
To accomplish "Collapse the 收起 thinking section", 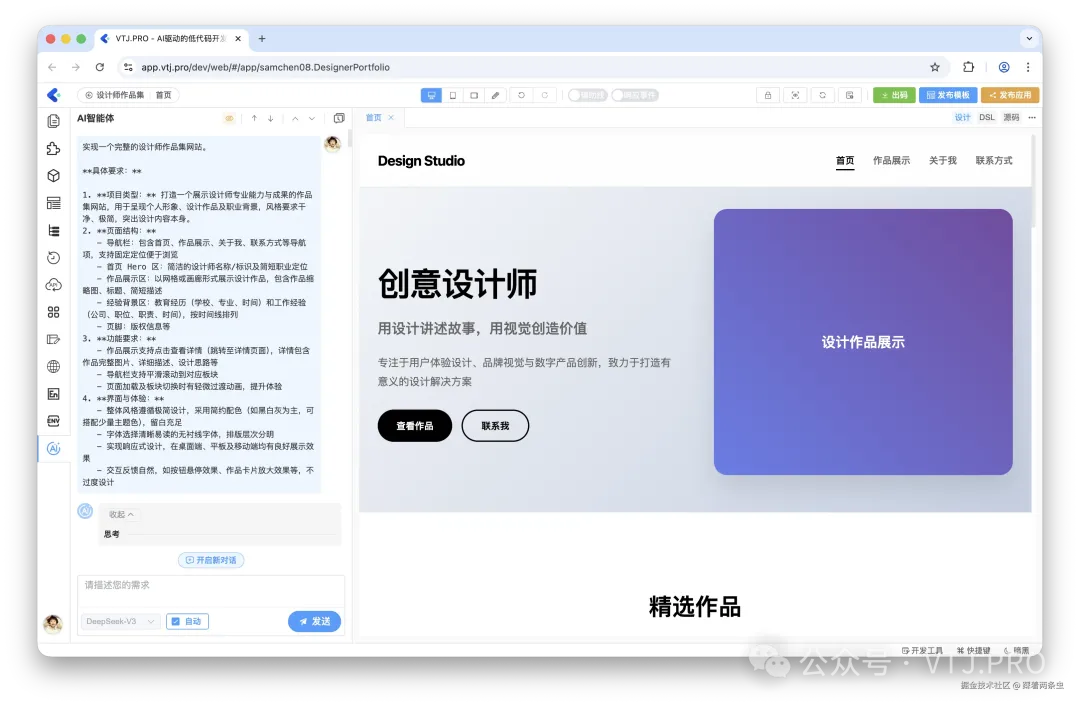I will pyautogui.click(x=120, y=513).
